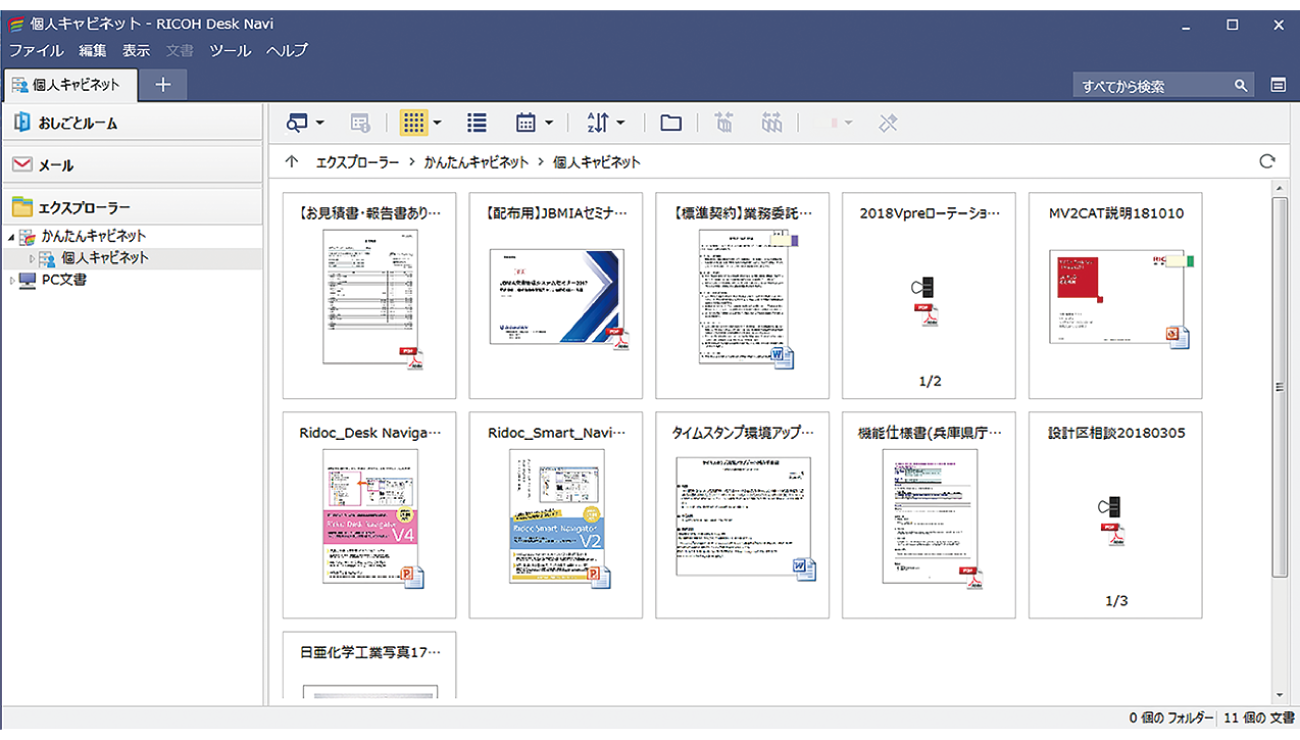Click the refresh arrow above the scrollbar
1300x740 pixels.
pos(1267,160)
